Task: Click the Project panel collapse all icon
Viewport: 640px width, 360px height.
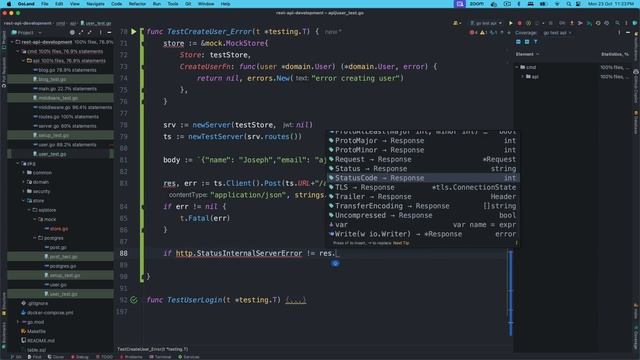Action: pyautogui.click(x=90, y=33)
